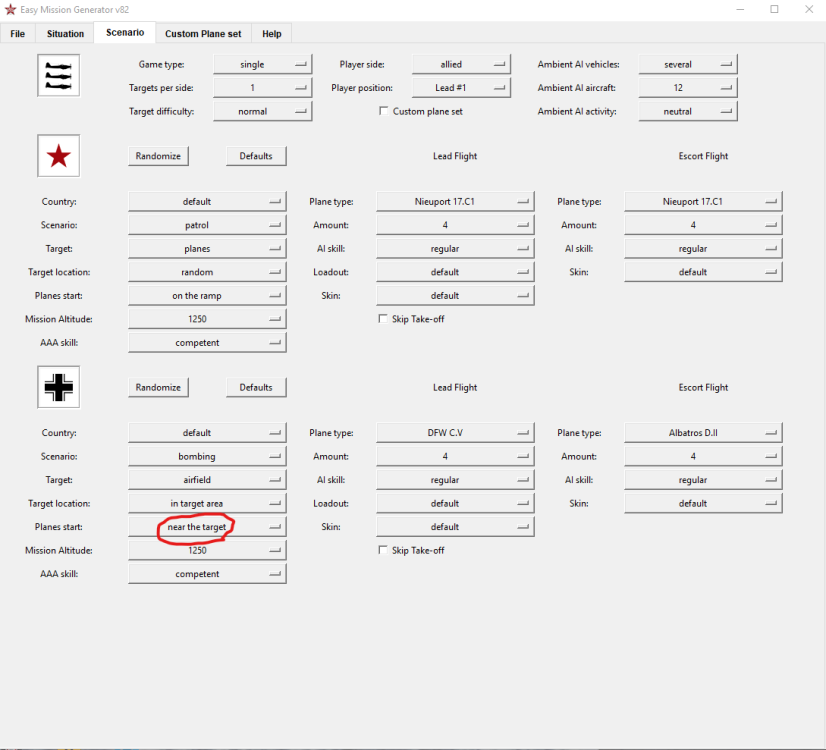826x750 pixels.
Task: Toggle axis Skip Take-off checkbox
Action: [x=383, y=550]
